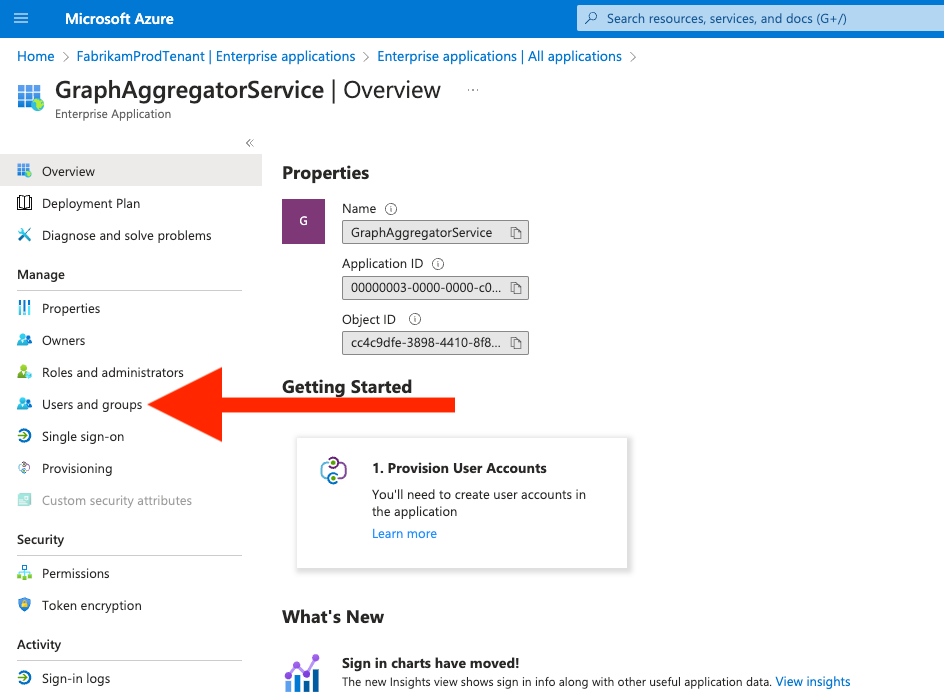This screenshot has width=944, height=700.
Task: Open Enterprise applications All applications breadcrumb
Action: click(x=499, y=56)
